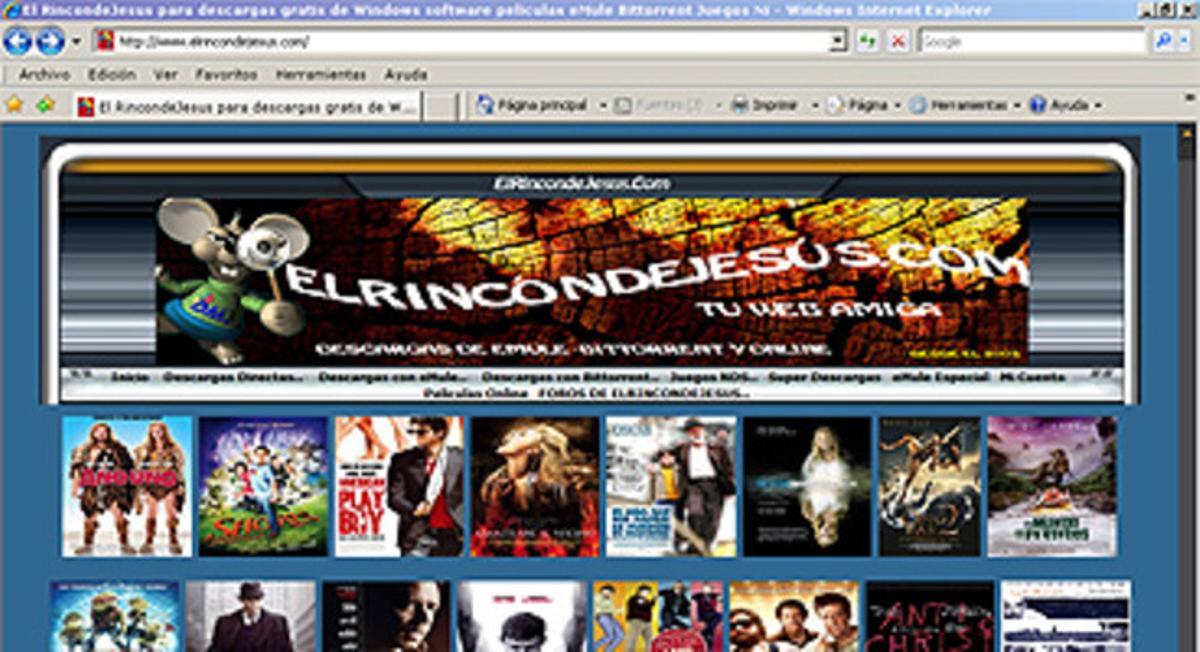1200x652 pixels.
Task: Open the Ayuda menu in menu bar
Action: coord(405,75)
